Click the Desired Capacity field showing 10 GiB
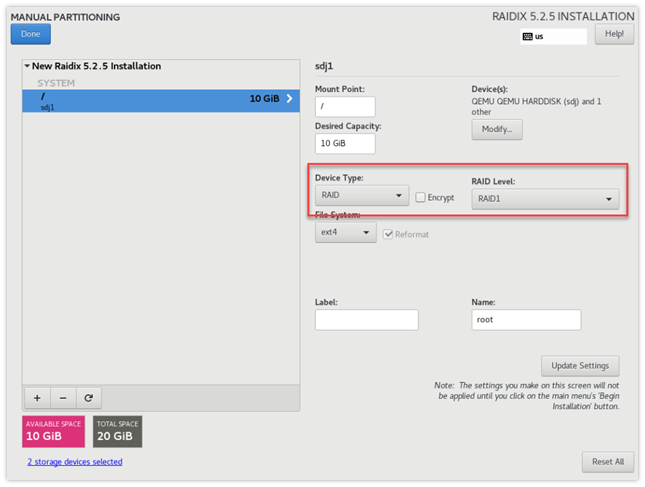The image size is (645, 487). click(x=345, y=144)
